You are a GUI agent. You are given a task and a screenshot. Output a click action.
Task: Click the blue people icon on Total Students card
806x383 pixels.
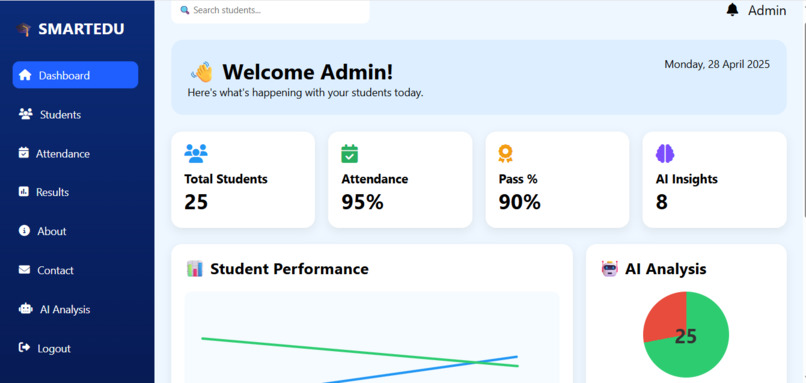(x=196, y=154)
